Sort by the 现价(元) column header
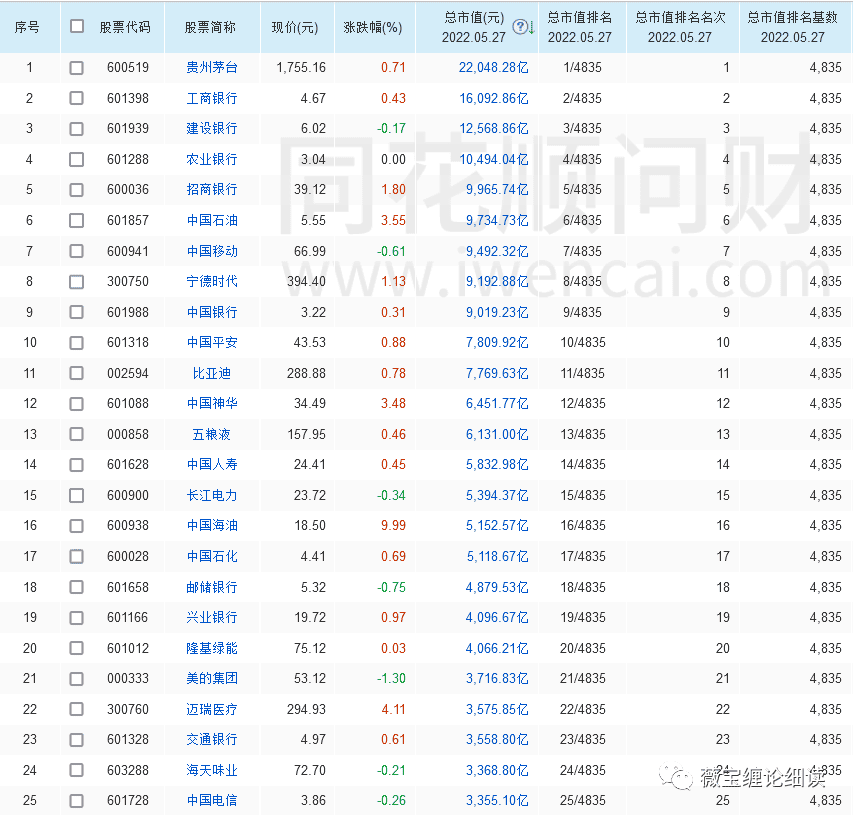The width and height of the screenshot is (853, 815). [x=295, y=27]
